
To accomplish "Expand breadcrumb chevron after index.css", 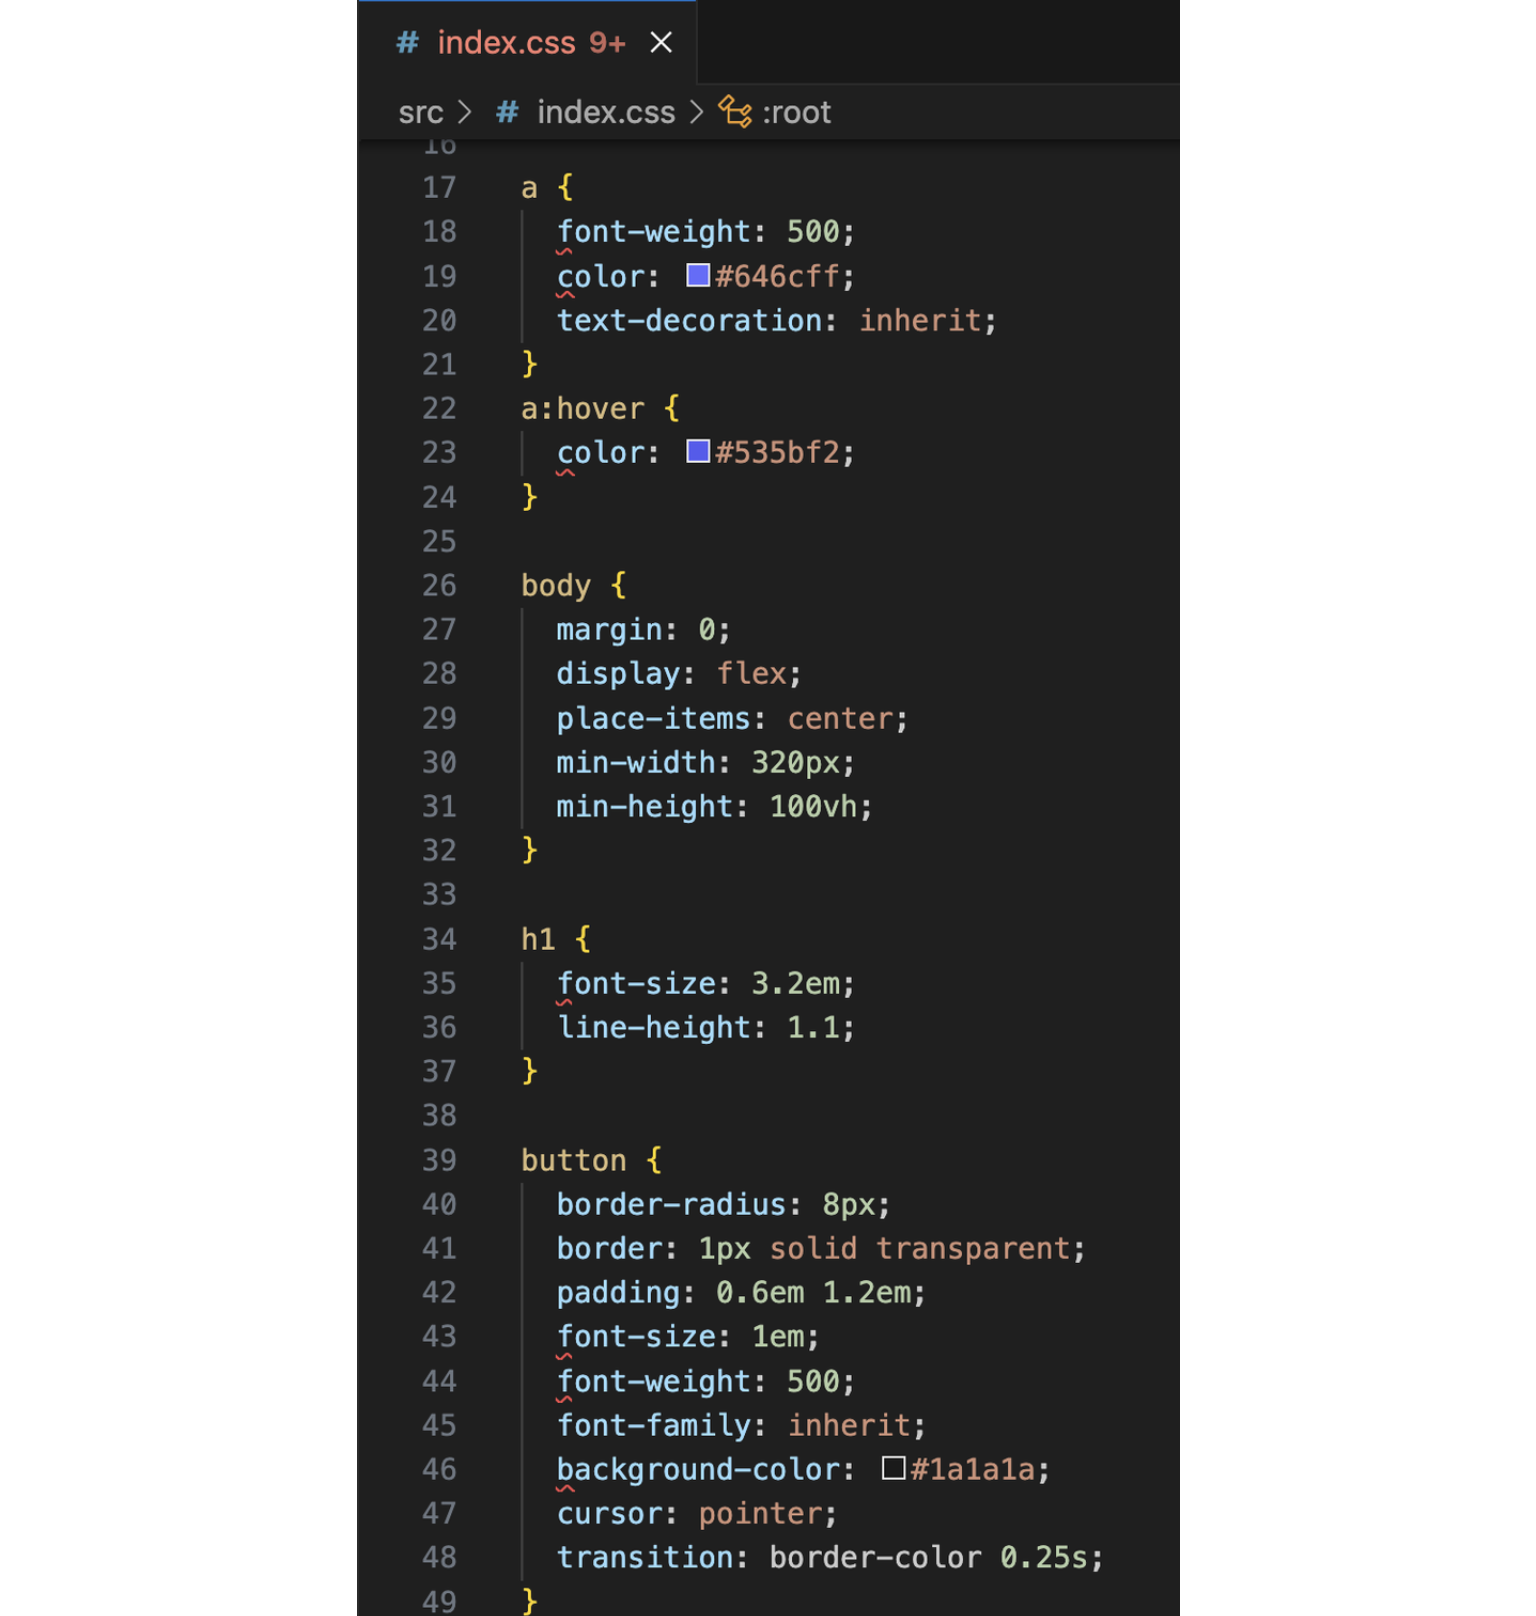I will tap(697, 112).
